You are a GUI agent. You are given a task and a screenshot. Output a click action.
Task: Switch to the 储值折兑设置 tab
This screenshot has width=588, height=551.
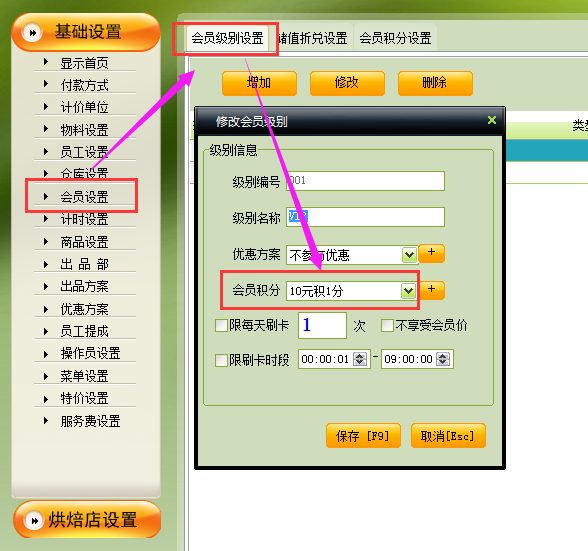312,38
